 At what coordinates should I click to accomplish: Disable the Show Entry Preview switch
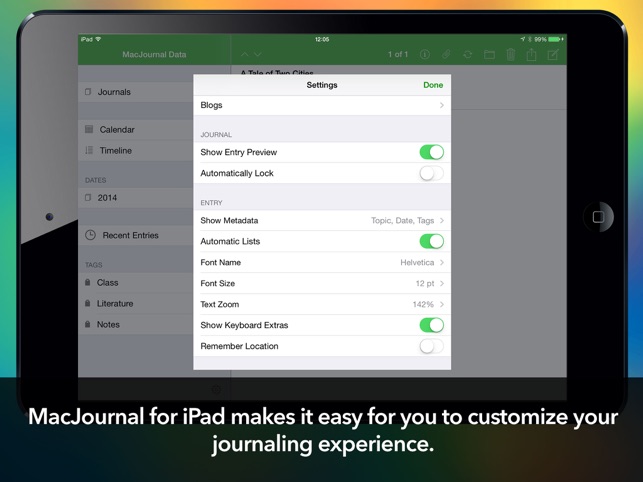tap(431, 152)
